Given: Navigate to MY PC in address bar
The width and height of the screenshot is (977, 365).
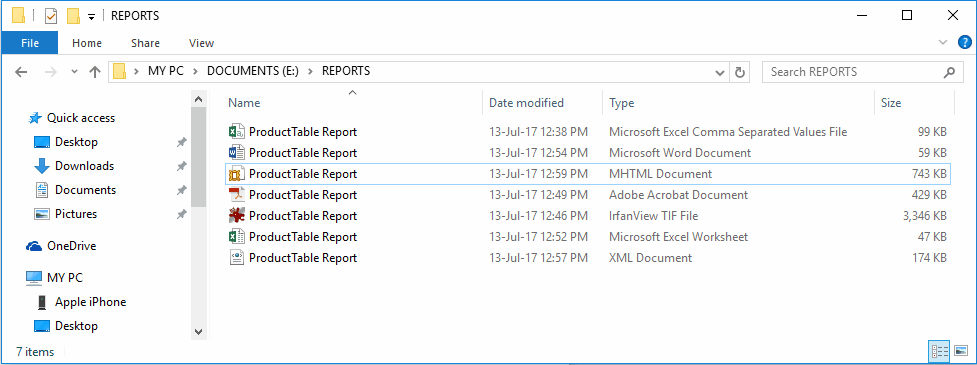Looking at the screenshot, I should click(166, 71).
